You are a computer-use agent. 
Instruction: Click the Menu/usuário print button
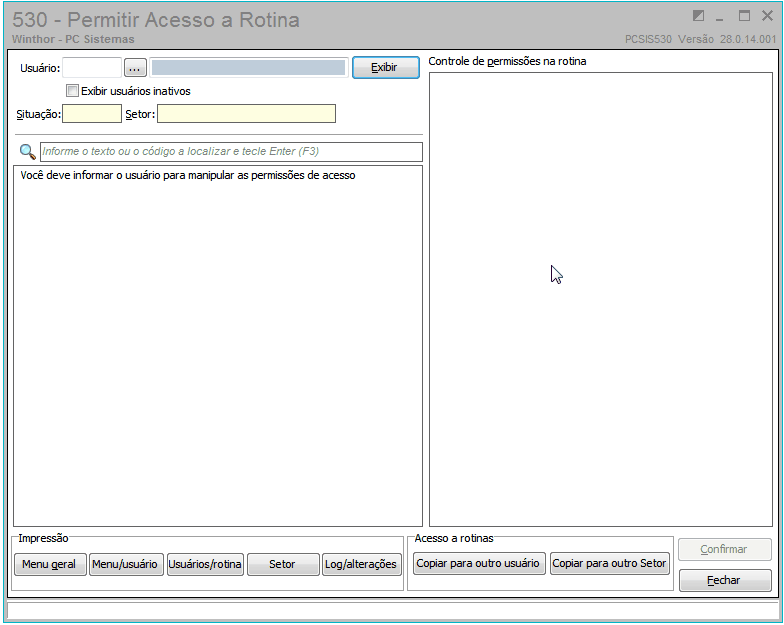tap(126, 564)
